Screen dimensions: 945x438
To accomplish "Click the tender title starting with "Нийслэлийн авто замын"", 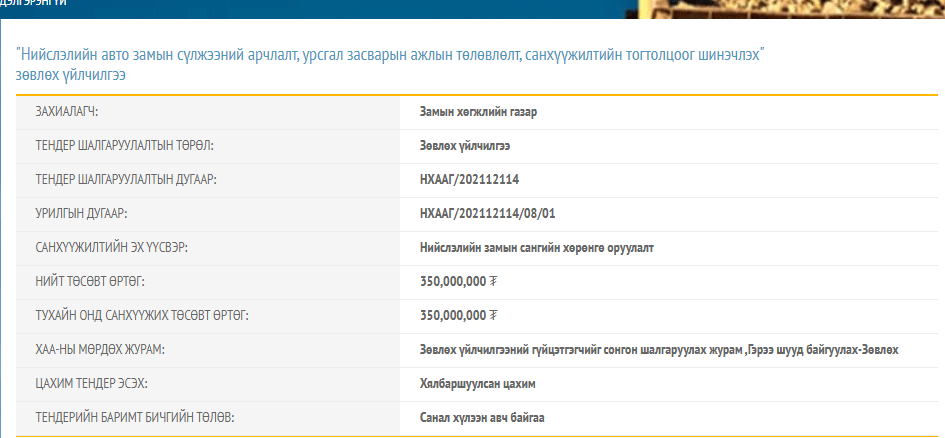I will click(x=389, y=54).
